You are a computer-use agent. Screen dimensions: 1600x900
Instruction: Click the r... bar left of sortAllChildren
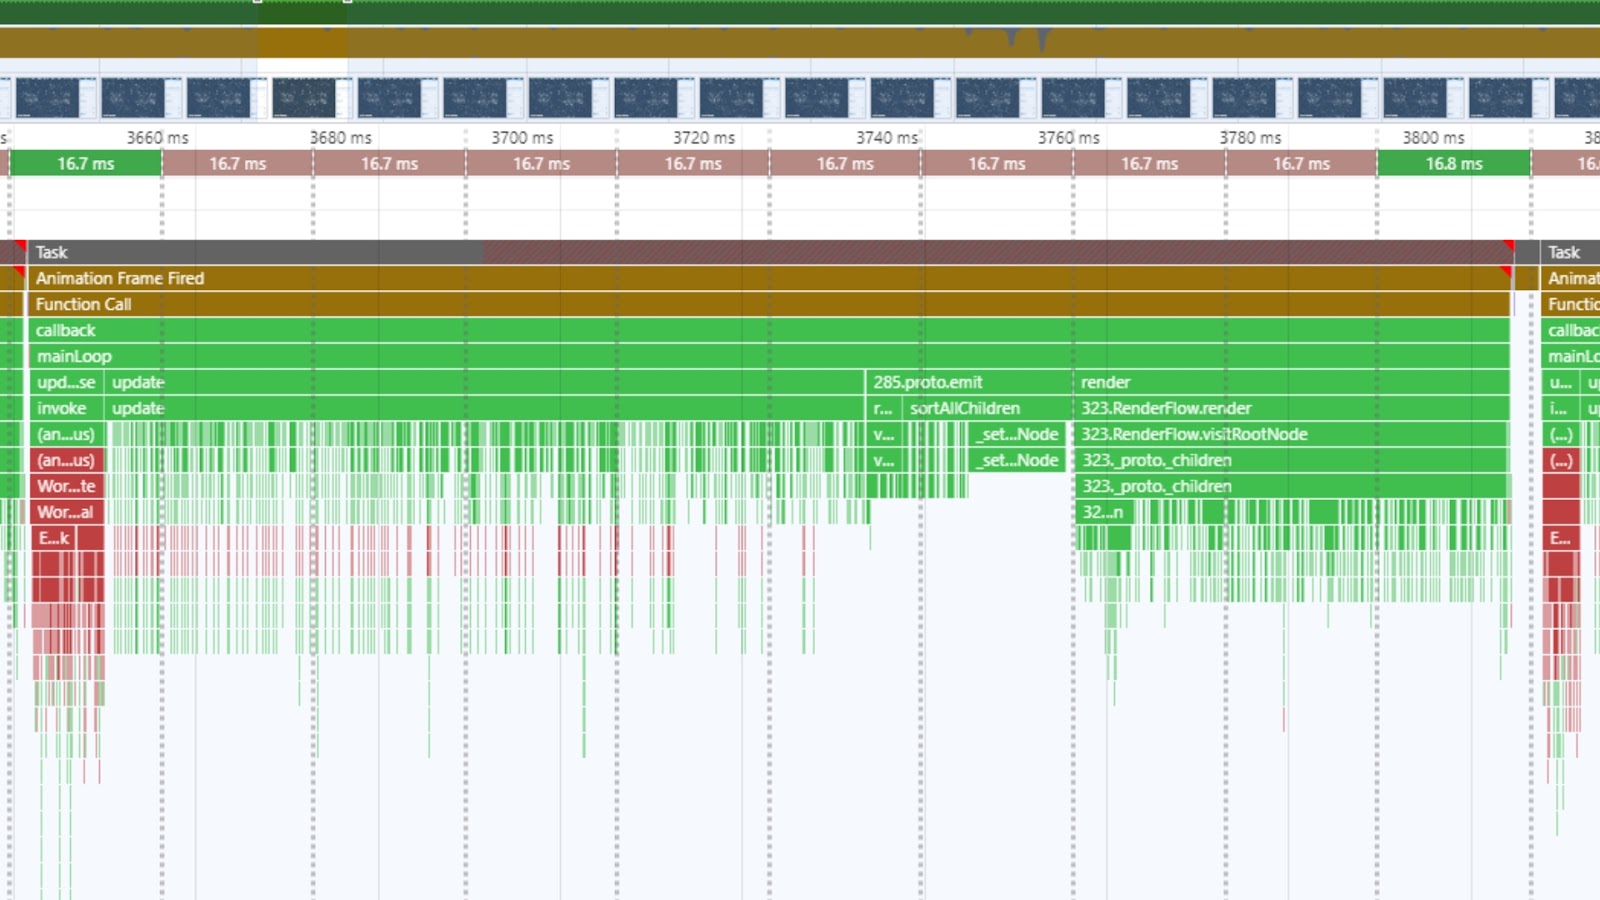883,408
